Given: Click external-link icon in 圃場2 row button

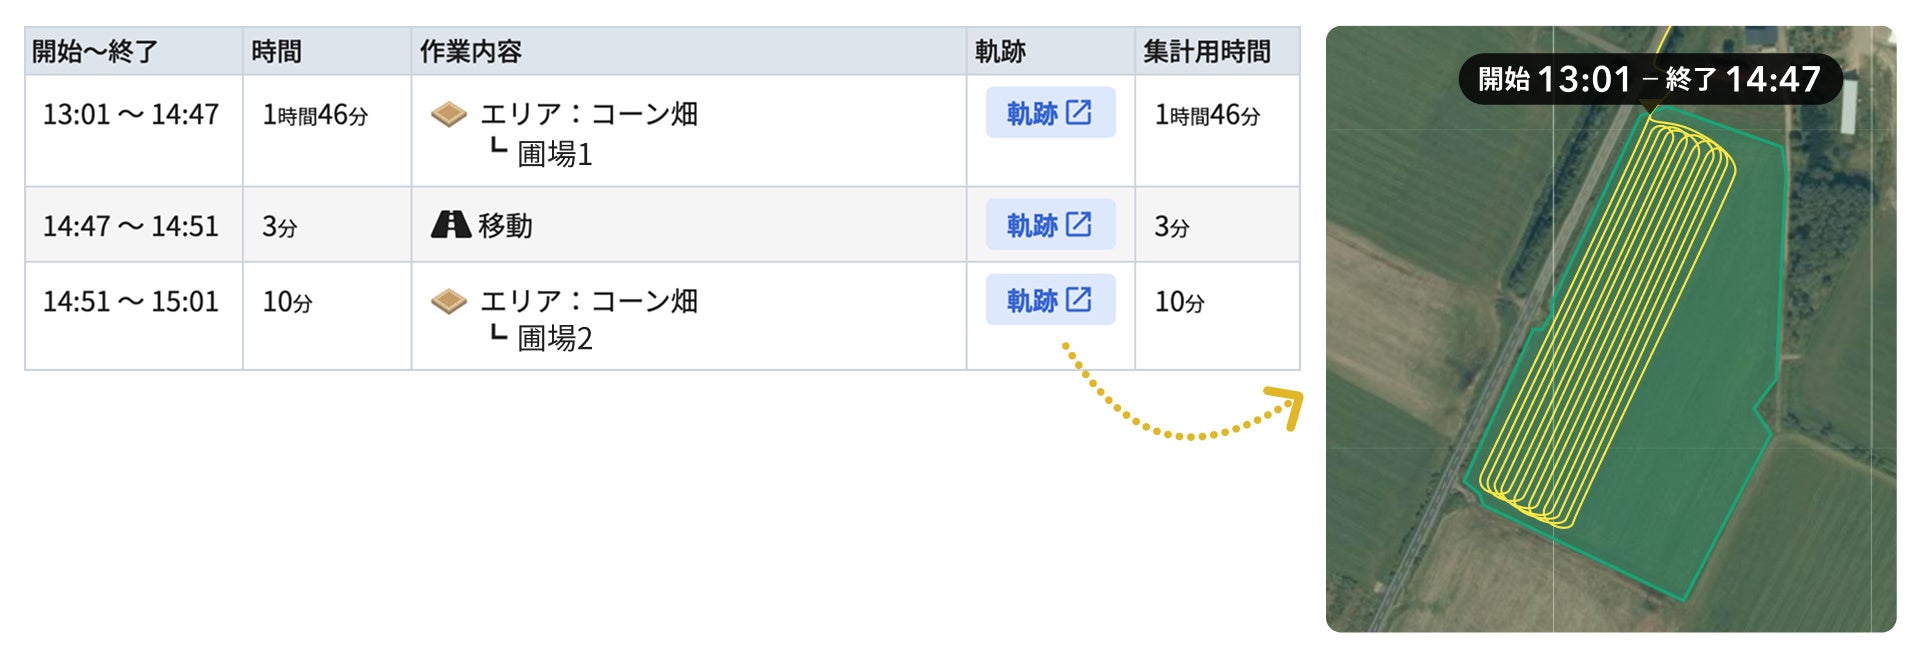Looking at the screenshot, I should click(1078, 299).
